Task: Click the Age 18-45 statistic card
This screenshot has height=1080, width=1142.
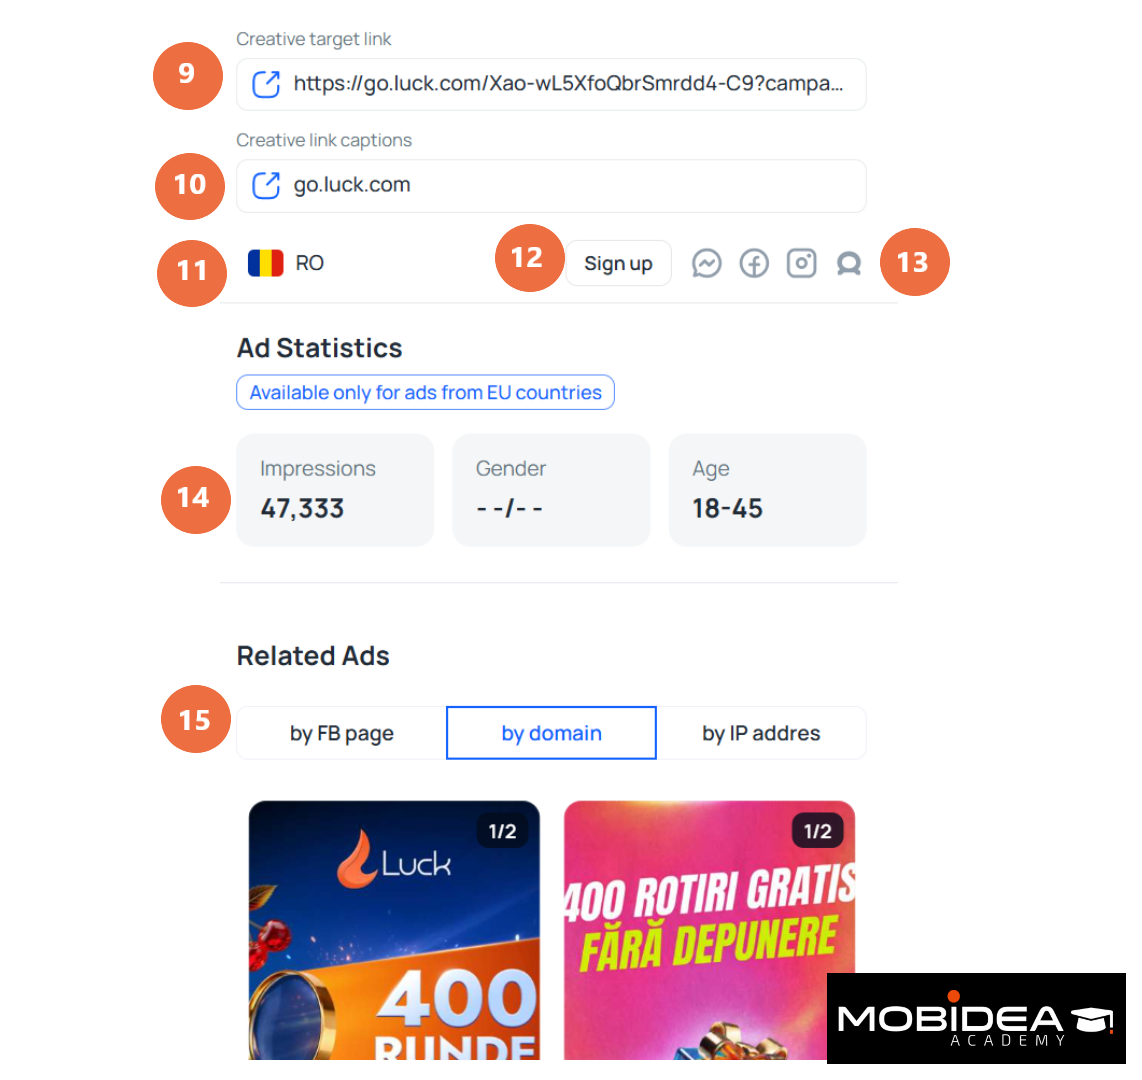Action: (768, 490)
